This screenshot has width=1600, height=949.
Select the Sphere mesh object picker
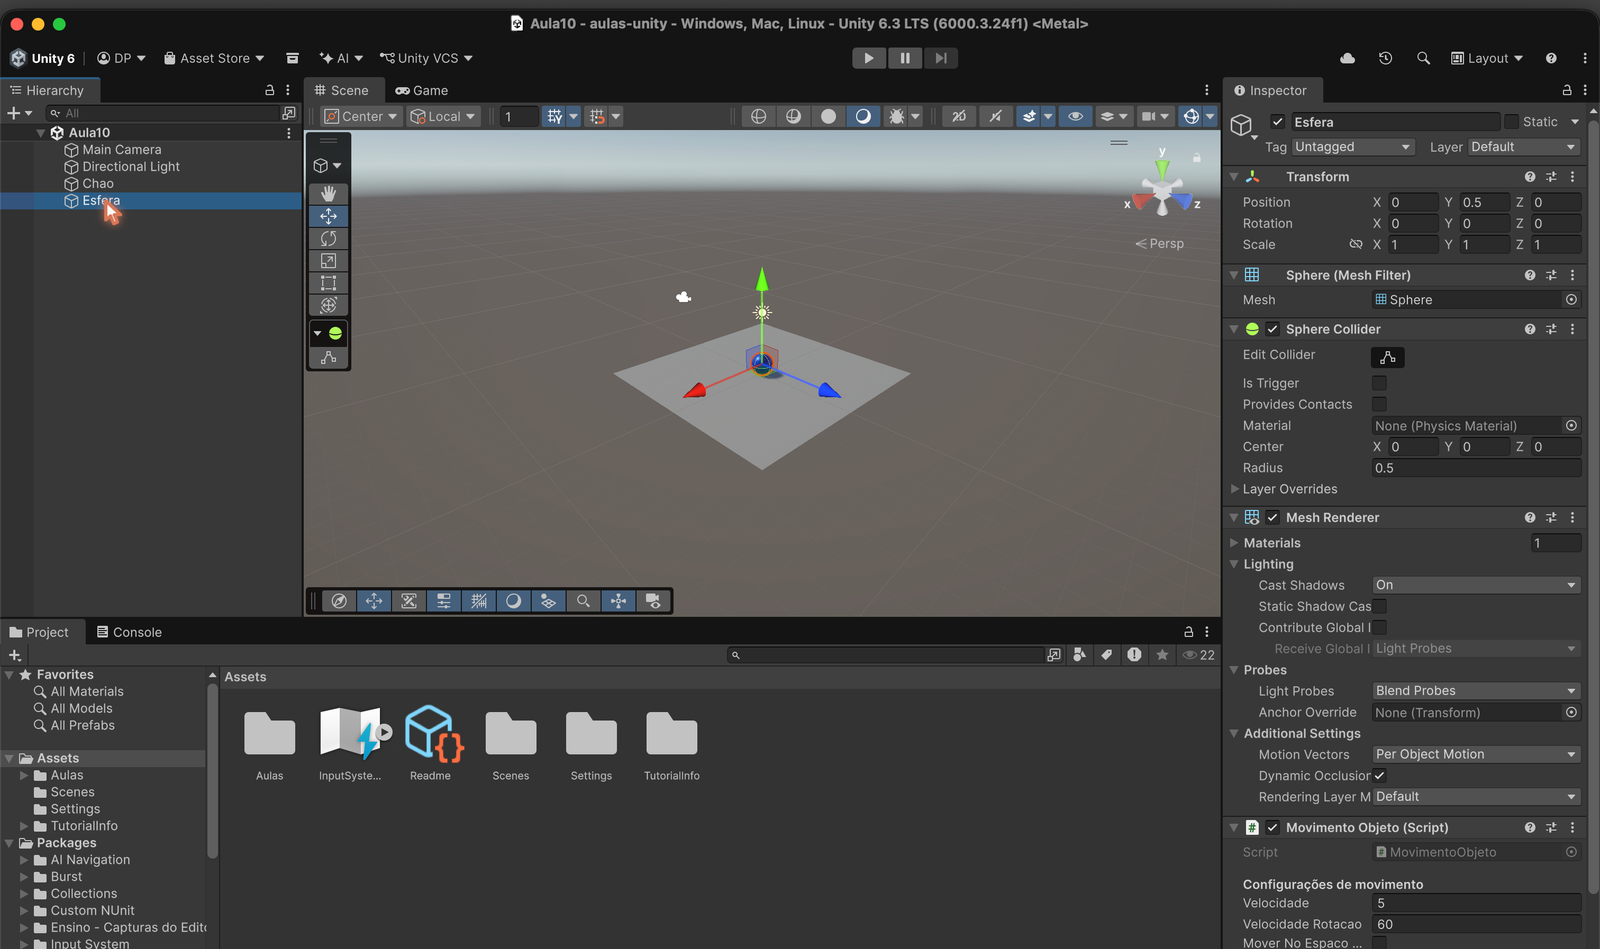pyautogui.click(x=1571, y=300)
